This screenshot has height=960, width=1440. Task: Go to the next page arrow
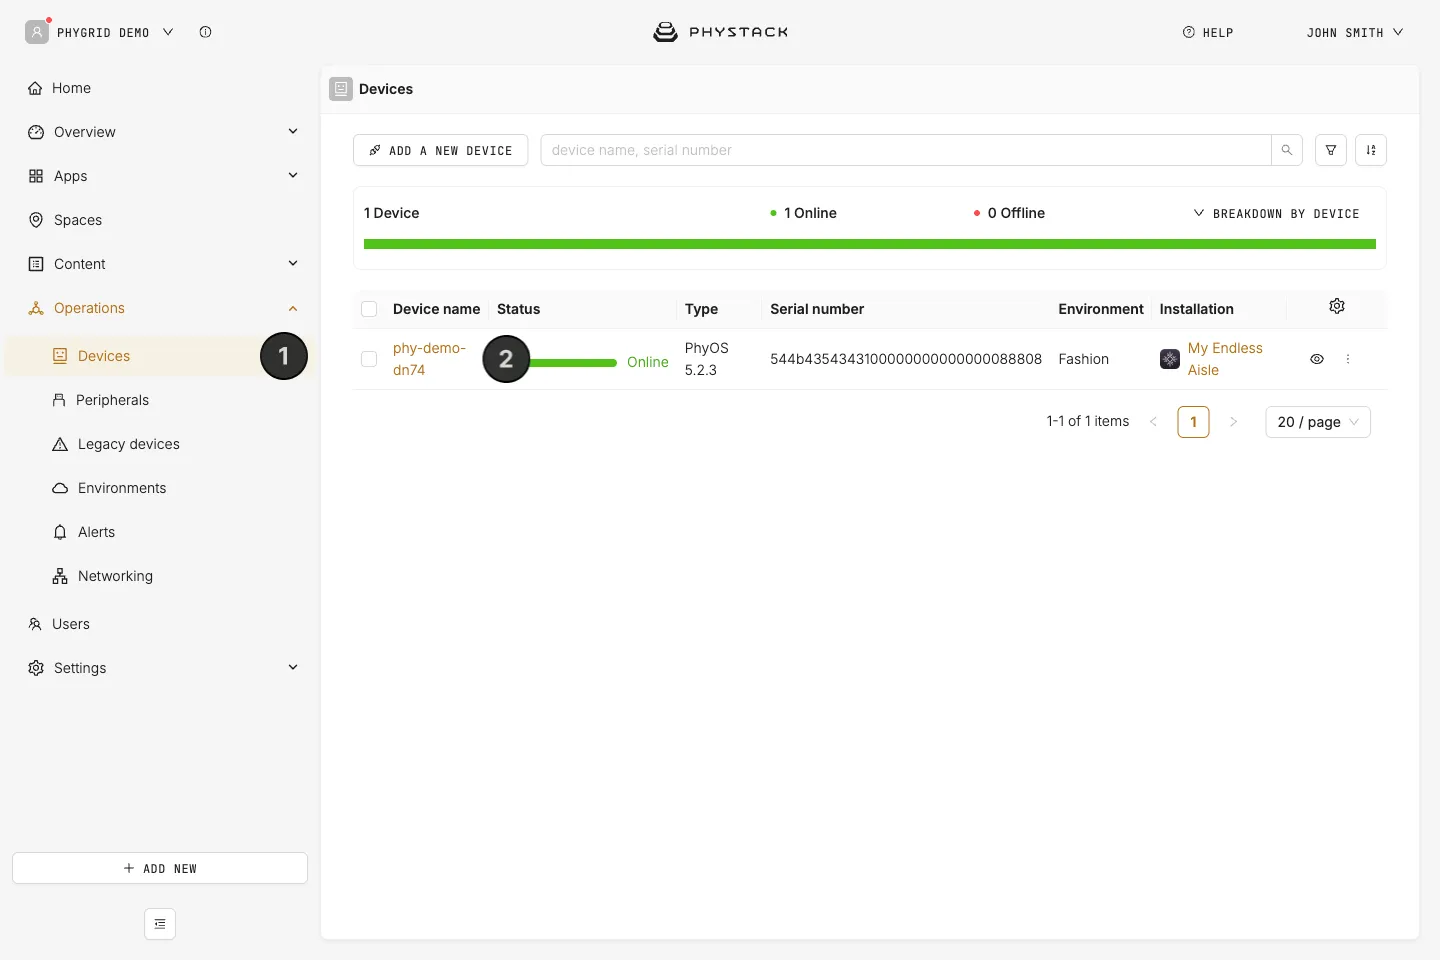(x=1233, y=422)
